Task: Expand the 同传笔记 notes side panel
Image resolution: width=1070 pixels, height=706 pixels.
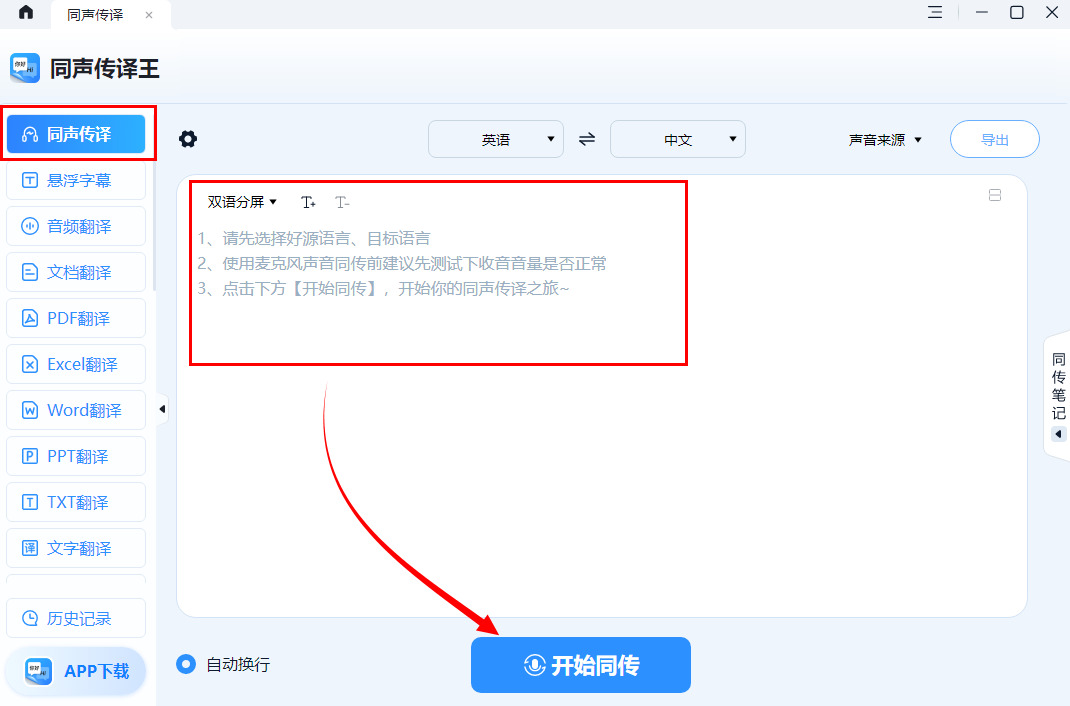Action: pyautogui.click(x=1058, y=396)
